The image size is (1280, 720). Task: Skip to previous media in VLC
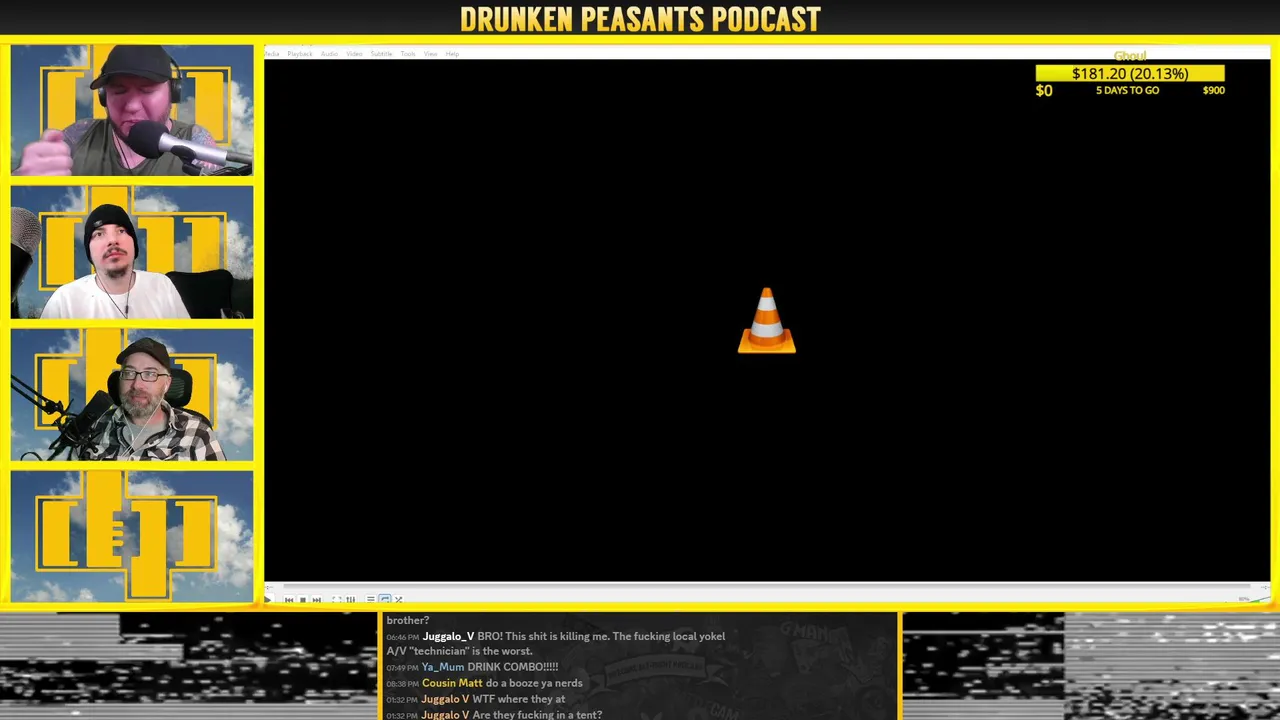point(289,600)
